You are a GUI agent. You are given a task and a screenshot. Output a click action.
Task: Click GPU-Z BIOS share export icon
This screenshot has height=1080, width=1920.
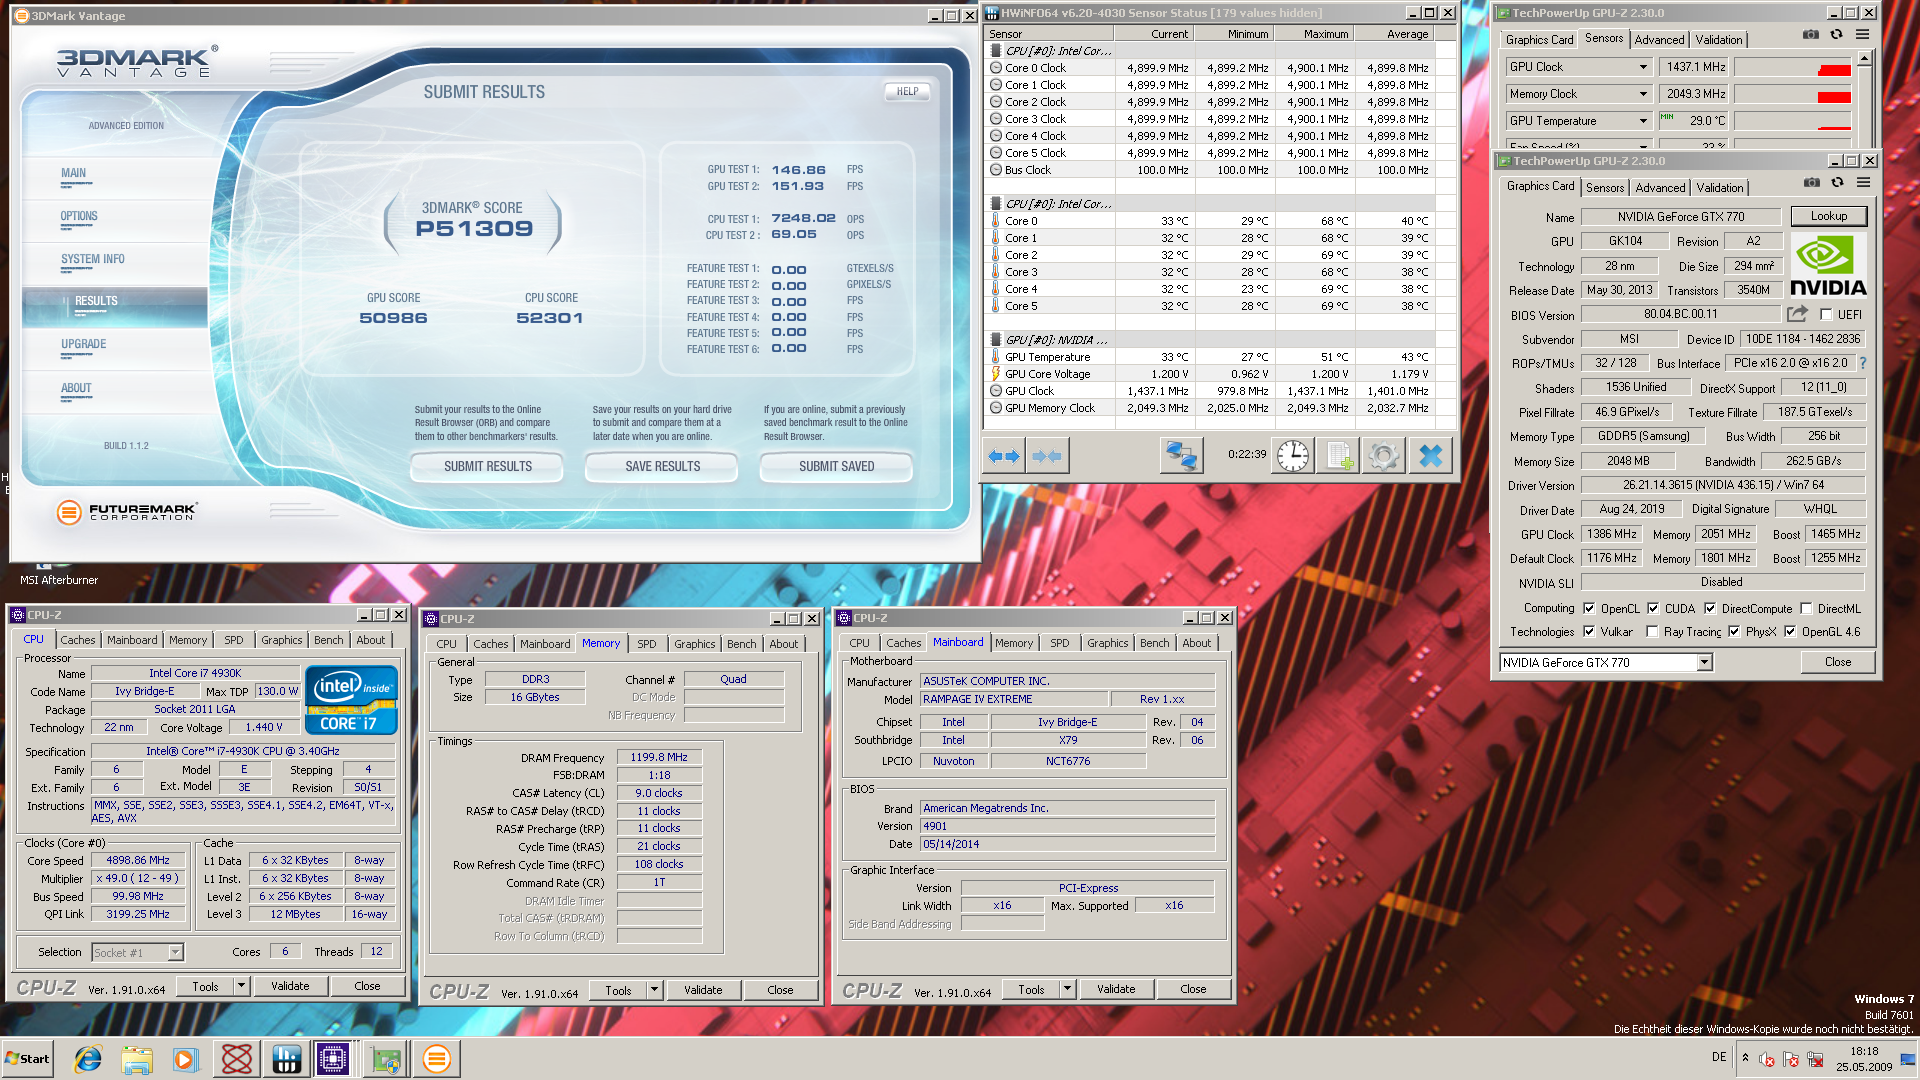click(1797, 314)
